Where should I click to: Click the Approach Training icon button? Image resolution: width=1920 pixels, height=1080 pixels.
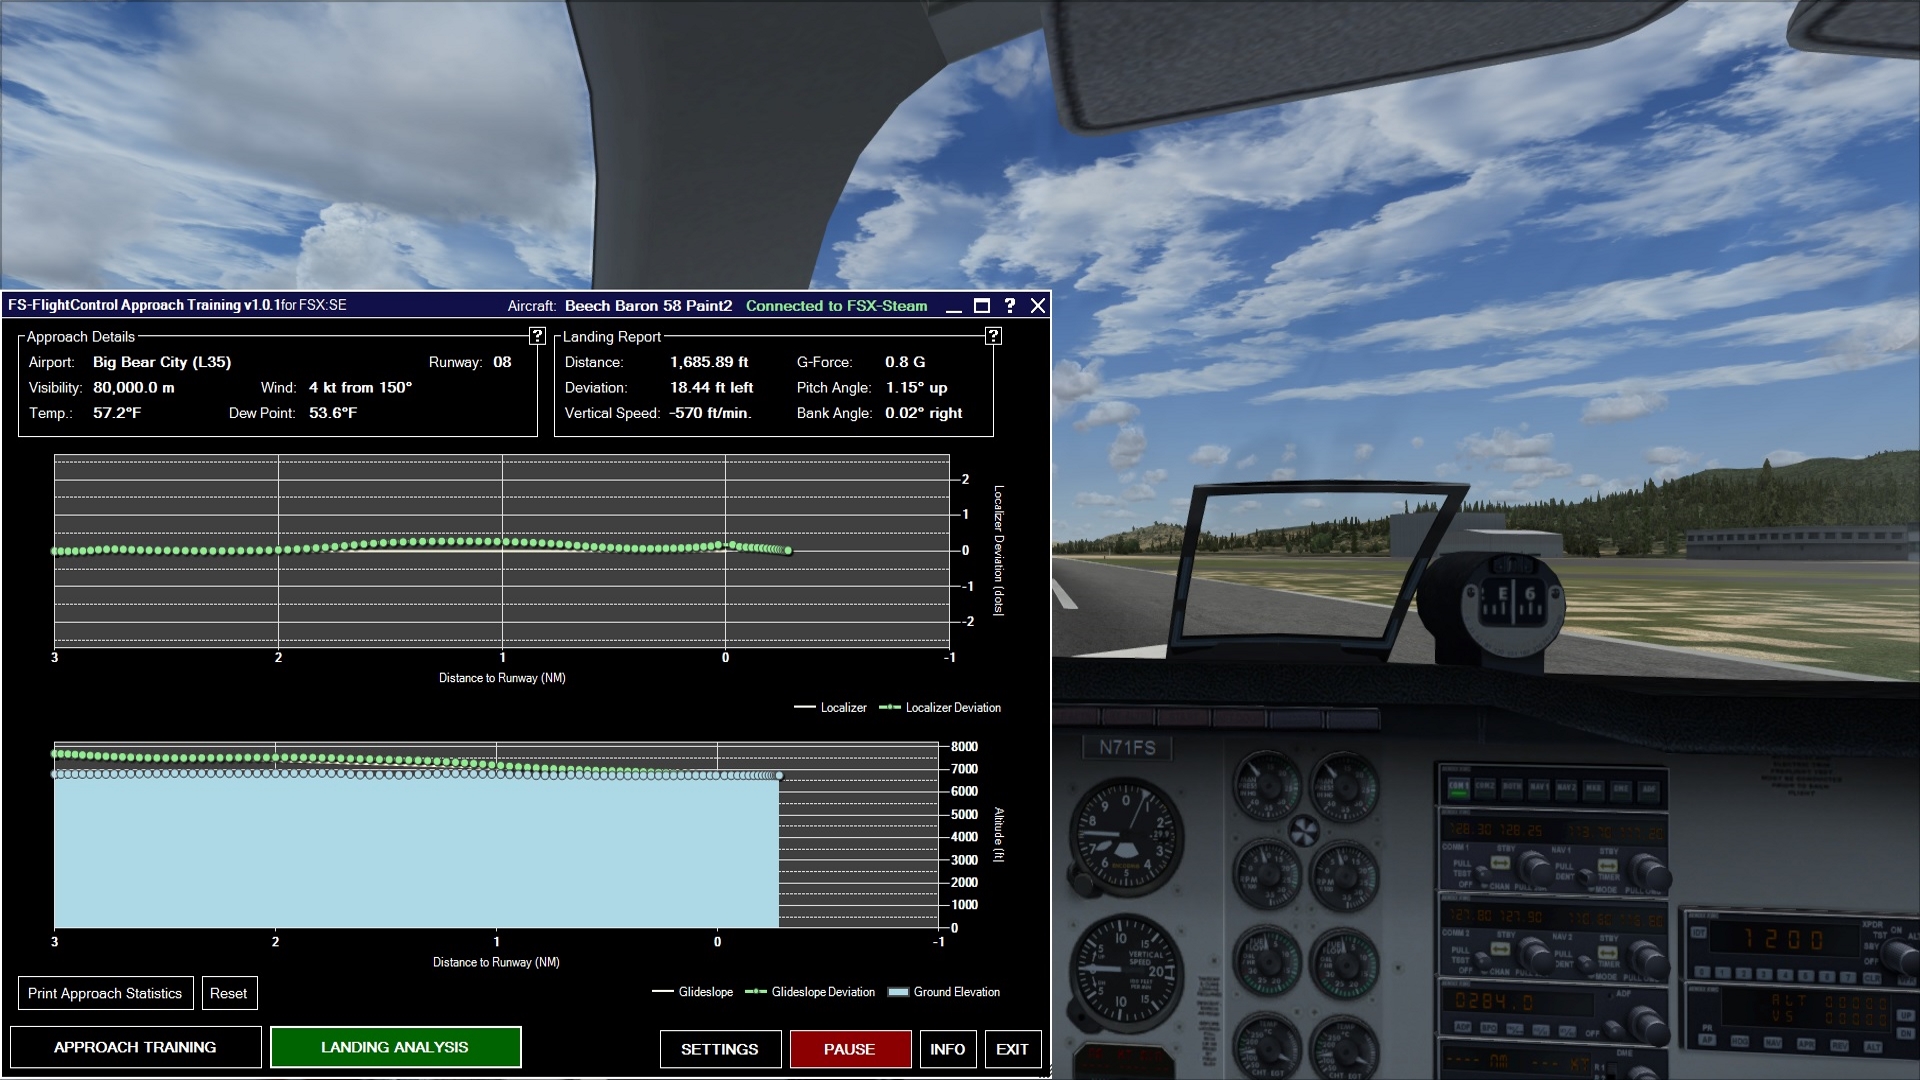(x=135, y=1047)
